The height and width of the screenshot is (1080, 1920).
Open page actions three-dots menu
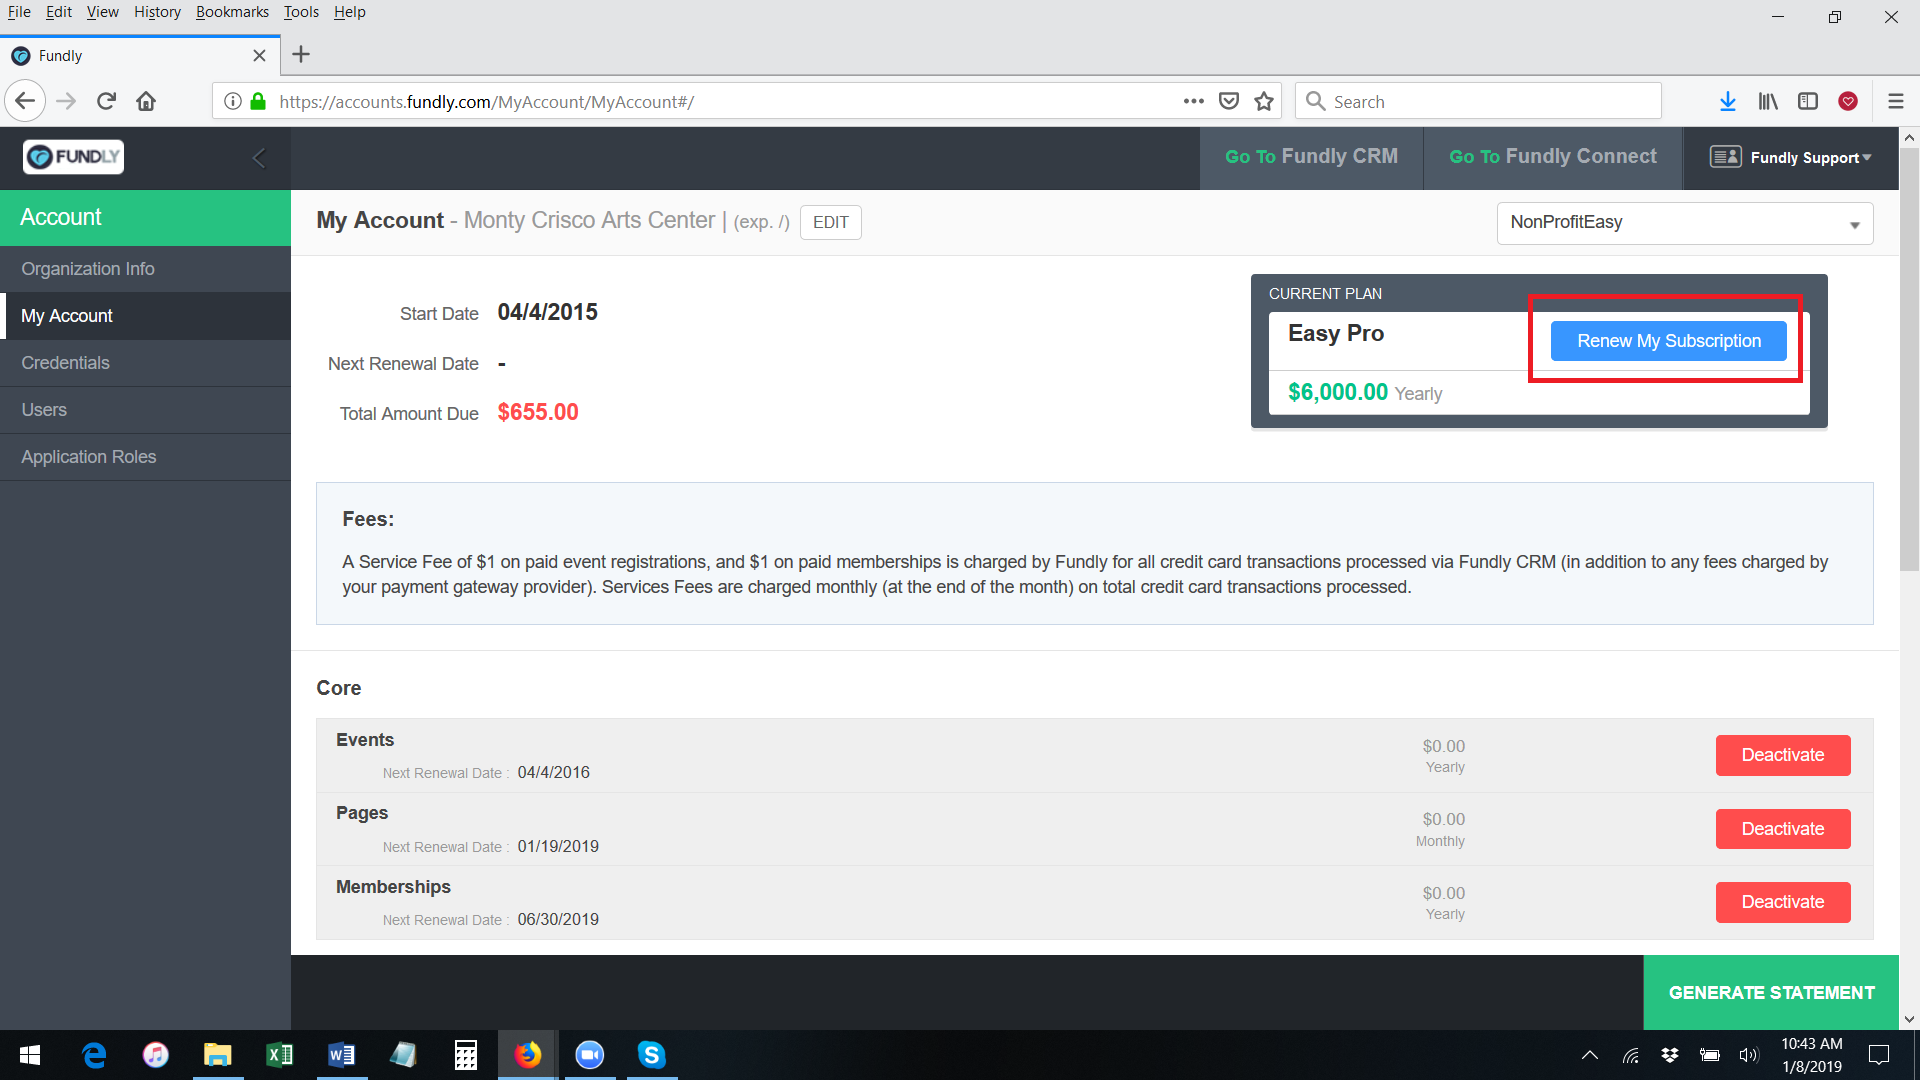point(1193,101)
